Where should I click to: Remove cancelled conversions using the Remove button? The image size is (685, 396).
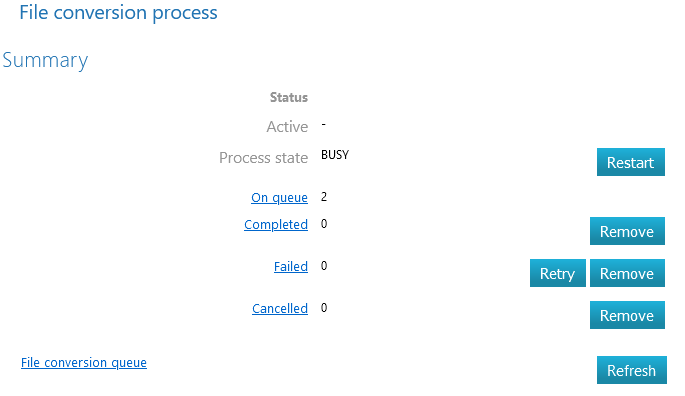tap(627, 315)
